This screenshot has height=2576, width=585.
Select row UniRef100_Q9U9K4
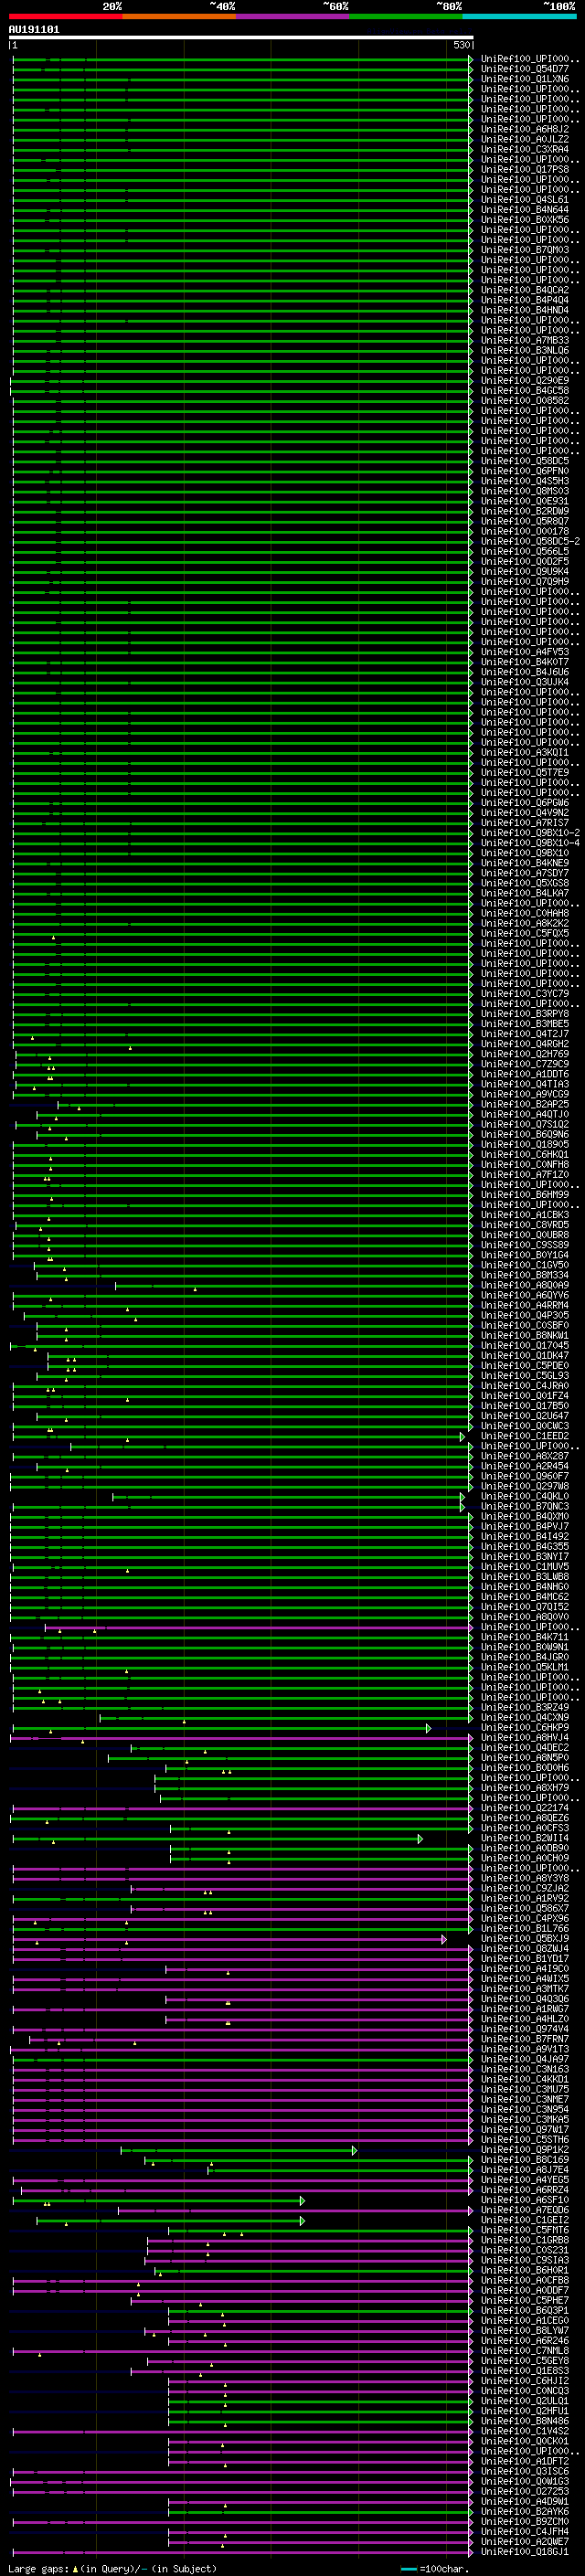click(525, 572)
